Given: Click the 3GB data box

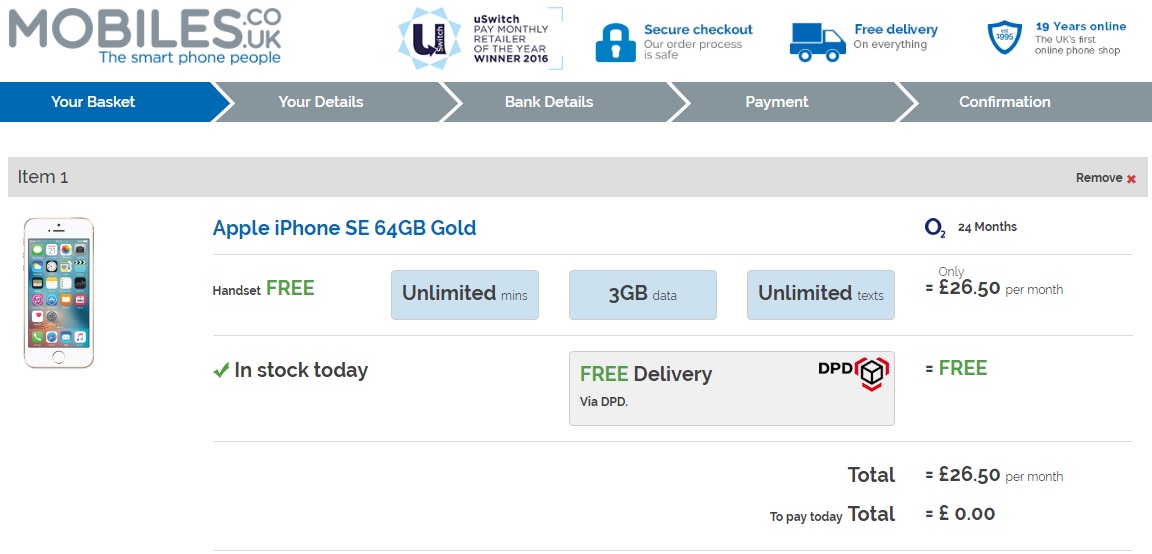Looking at the screenshot, I should [642, 294].
